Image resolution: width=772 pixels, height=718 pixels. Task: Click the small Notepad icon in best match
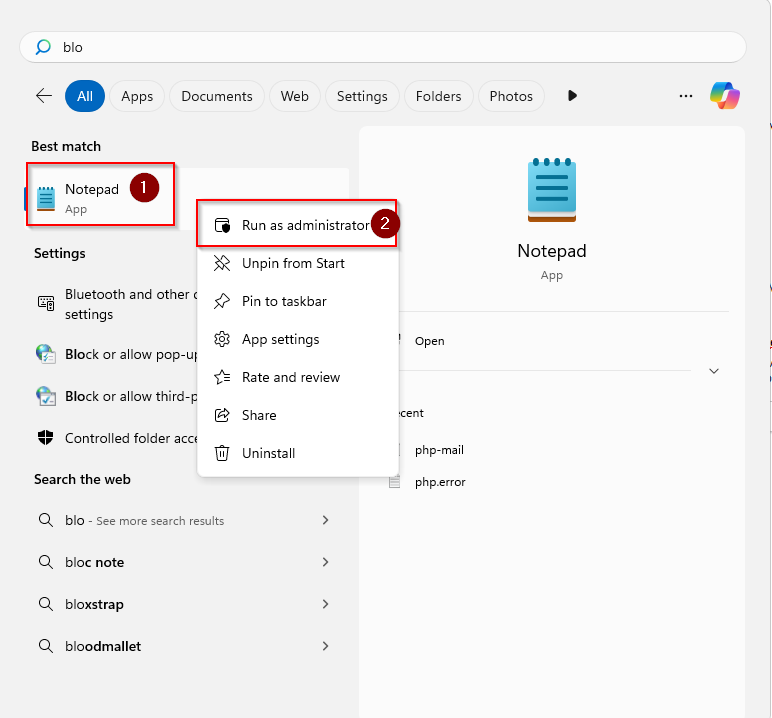tap(46, 199)
